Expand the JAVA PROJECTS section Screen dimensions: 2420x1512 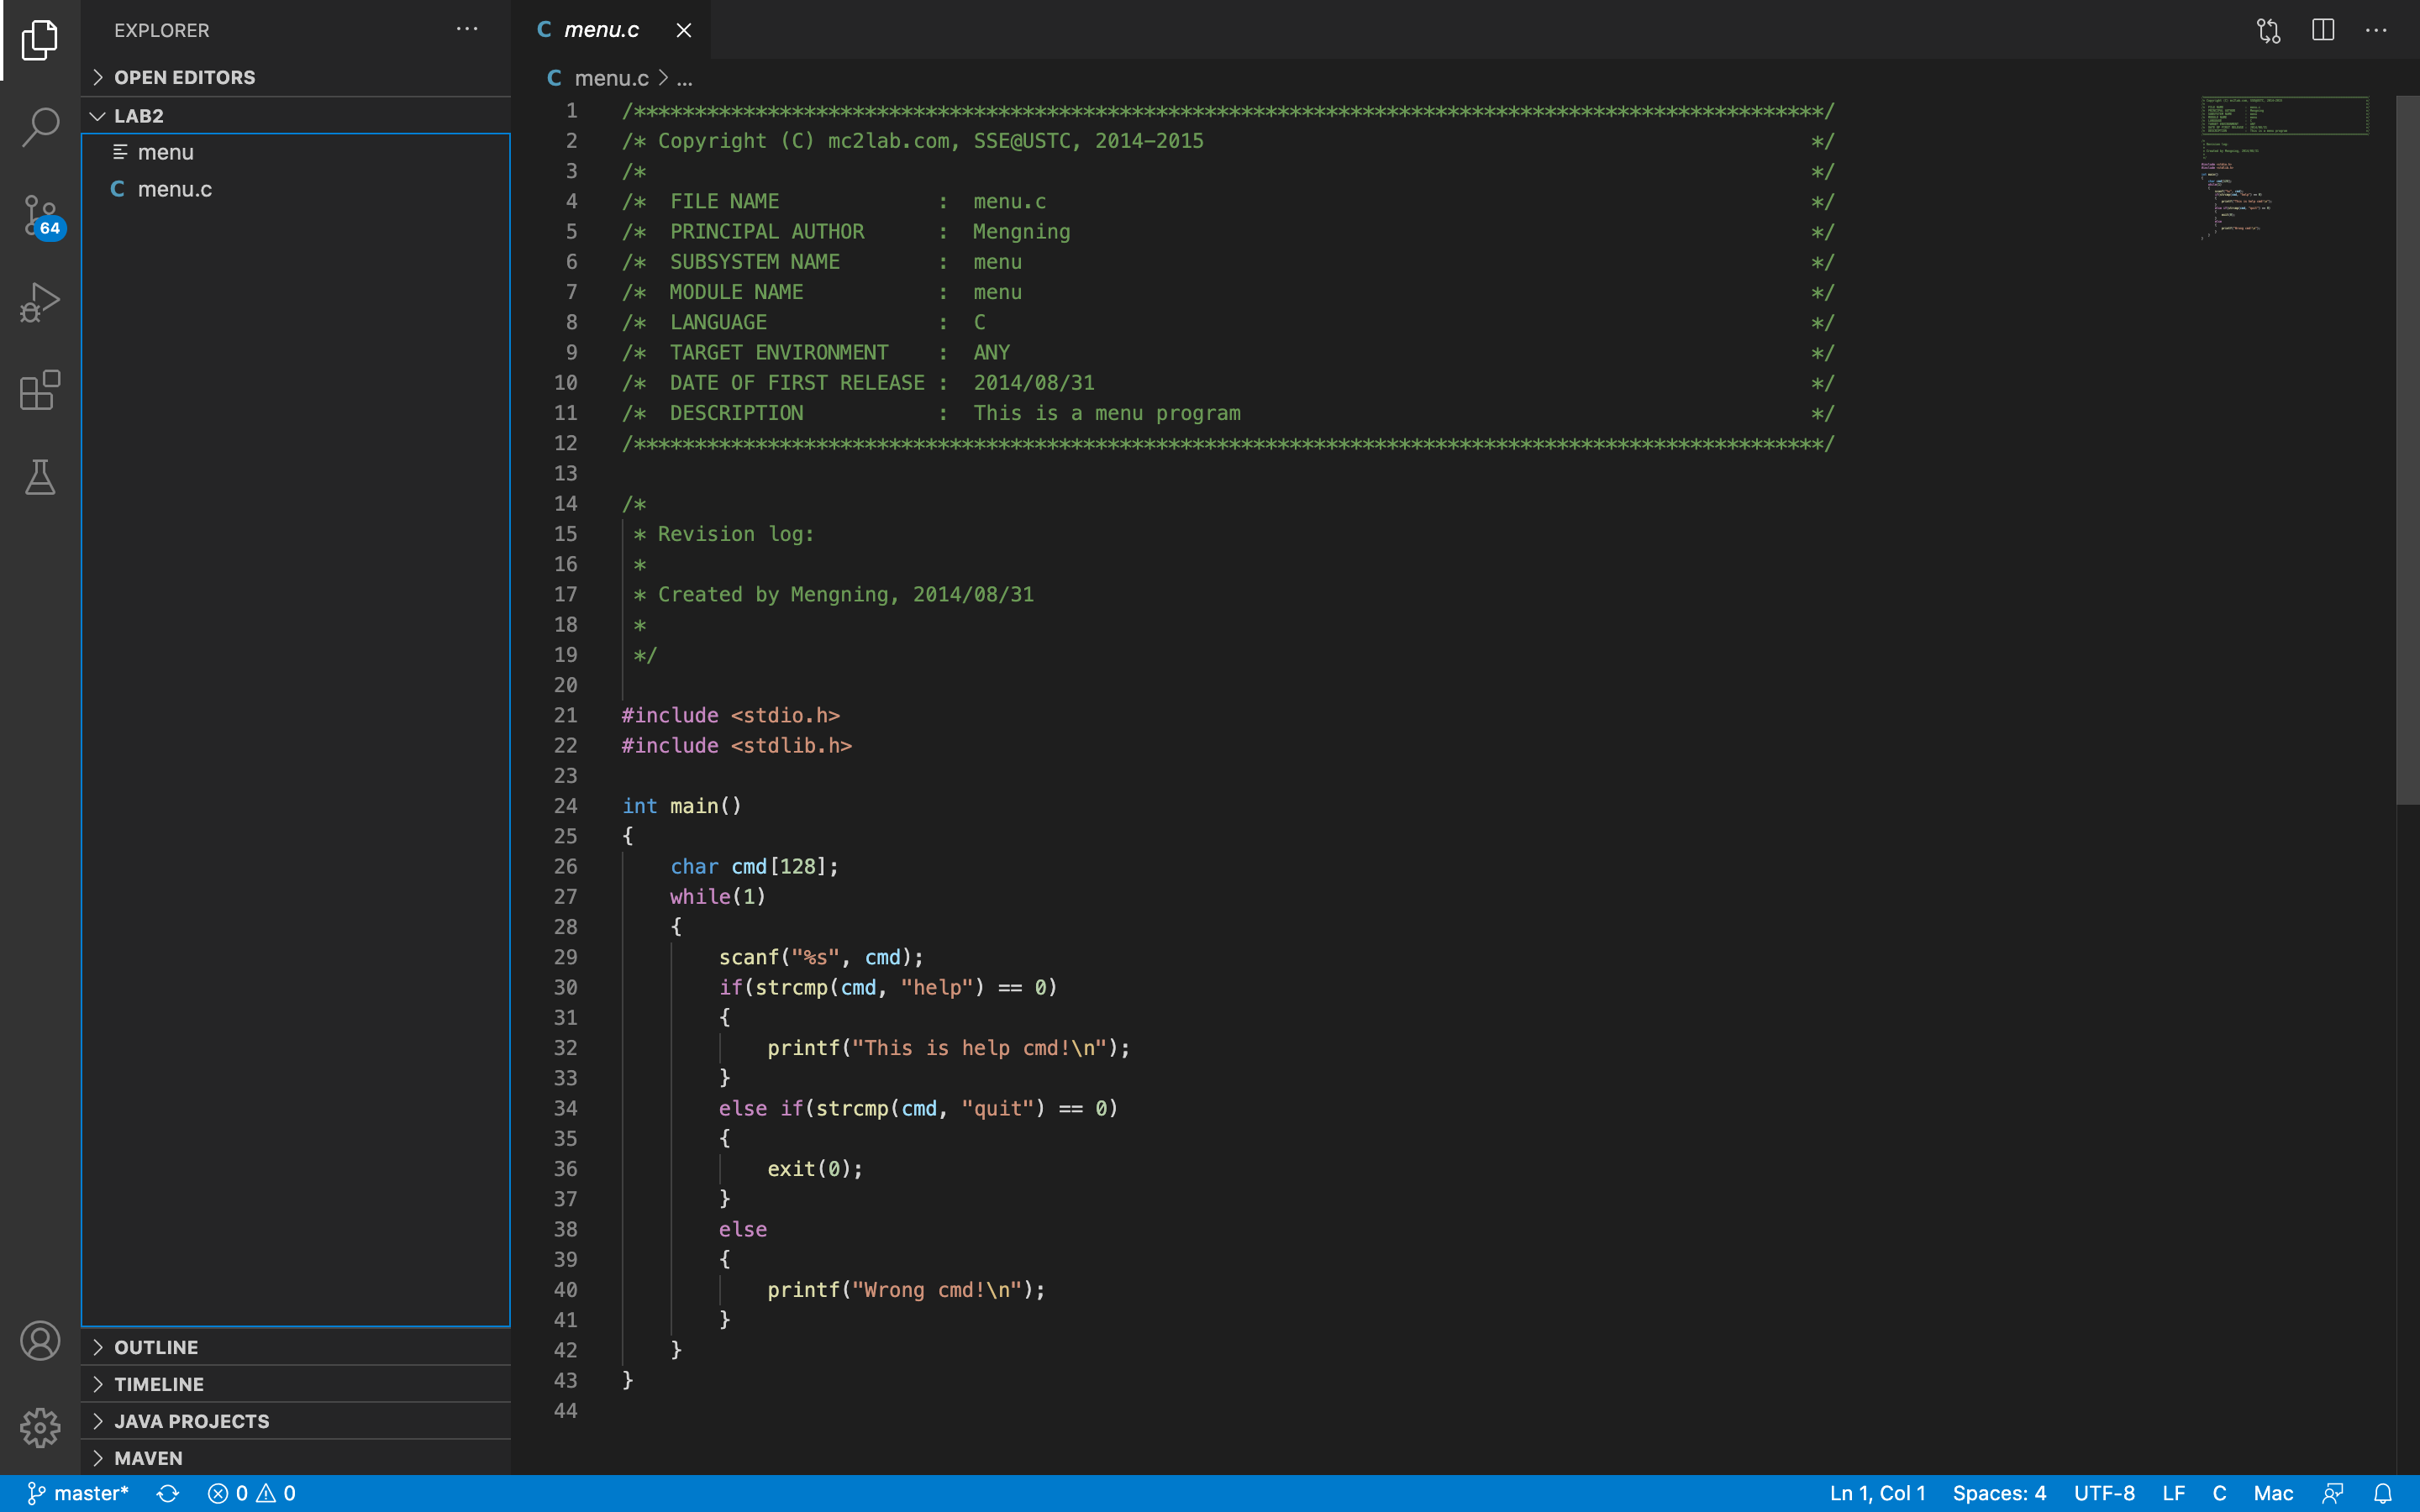click(x=191, y=1421)
